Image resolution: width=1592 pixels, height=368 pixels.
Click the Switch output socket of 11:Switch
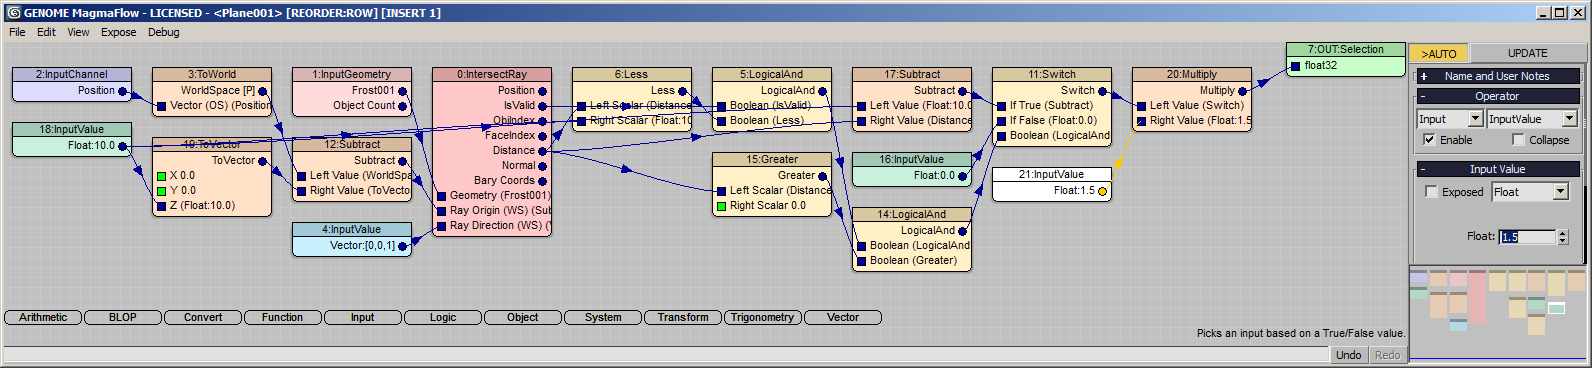click(1103, 91)
